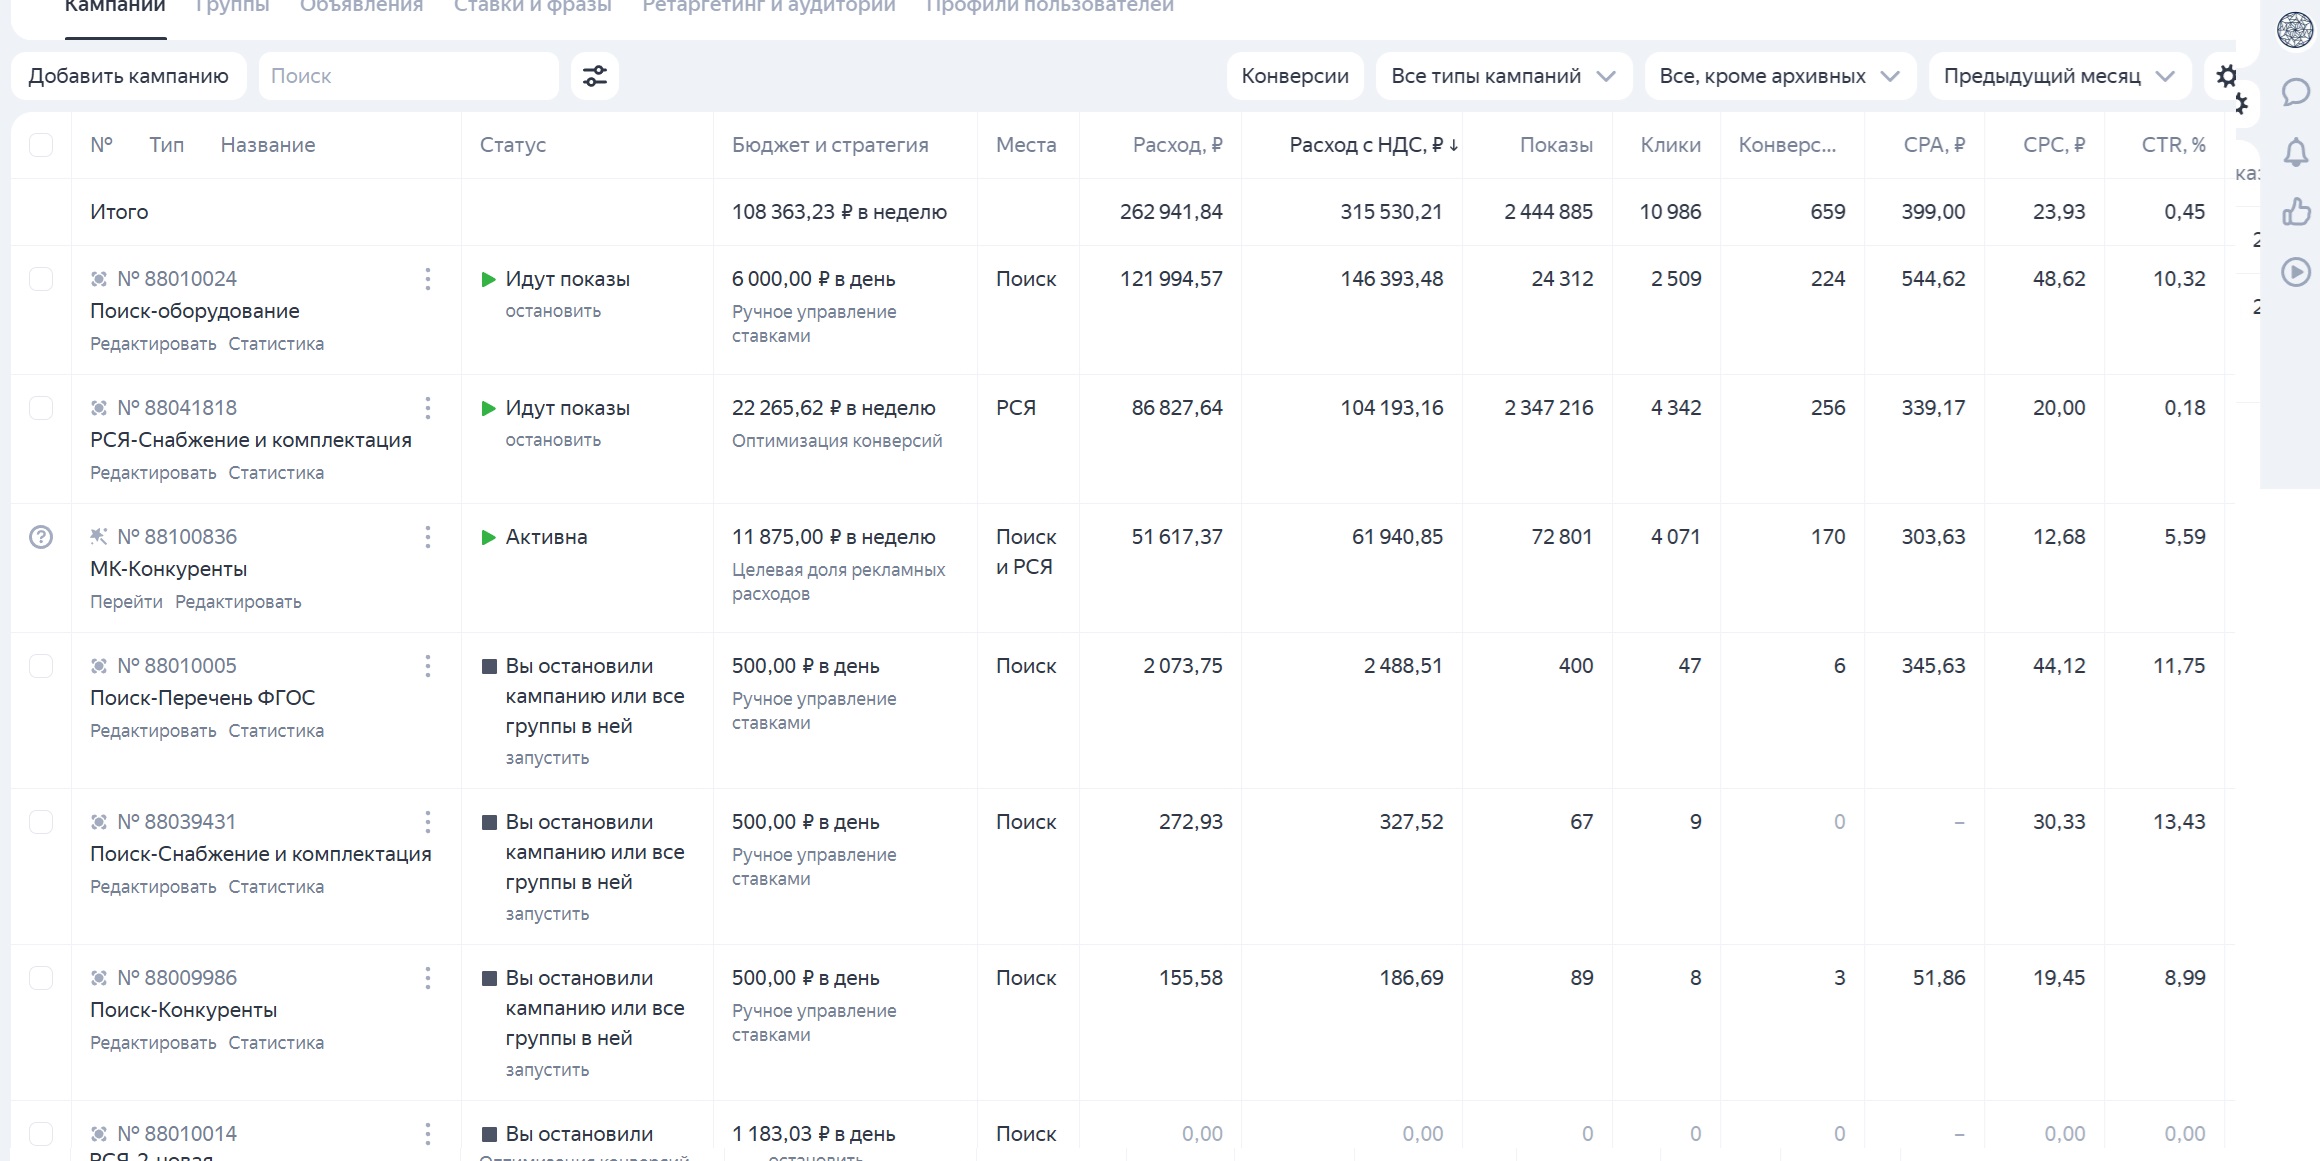Toggle select-all checkbox in table header
The height and width of the screenshot is (1161, 2320).
click(41, 145)
